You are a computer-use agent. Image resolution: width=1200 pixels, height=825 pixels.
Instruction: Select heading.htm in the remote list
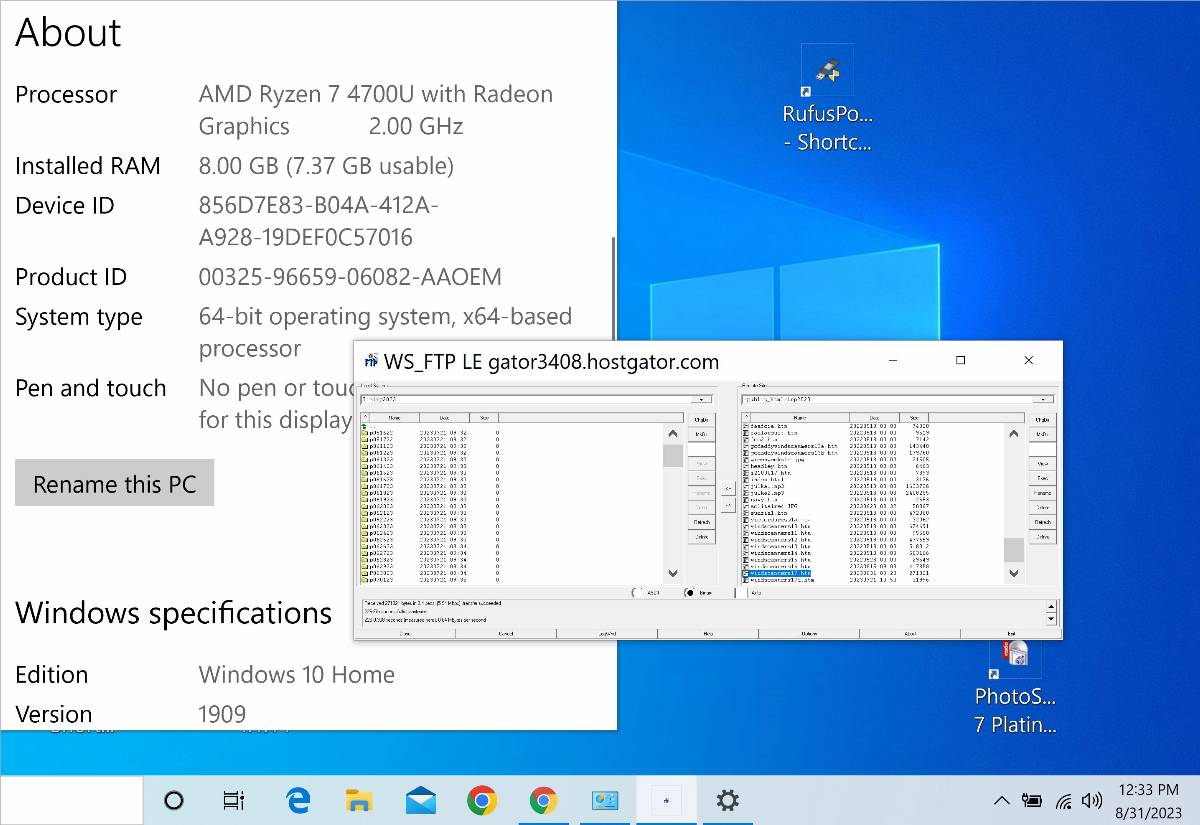(769, 466)
